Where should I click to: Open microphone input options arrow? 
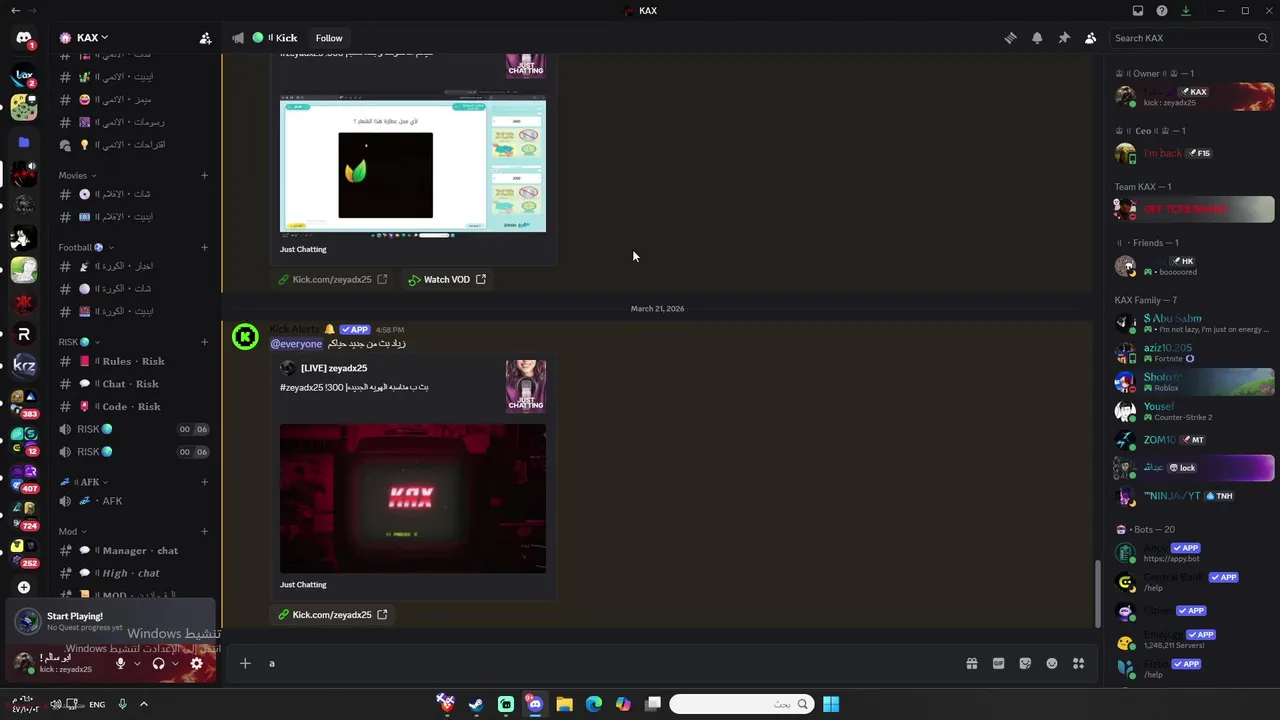coord(137,663)
